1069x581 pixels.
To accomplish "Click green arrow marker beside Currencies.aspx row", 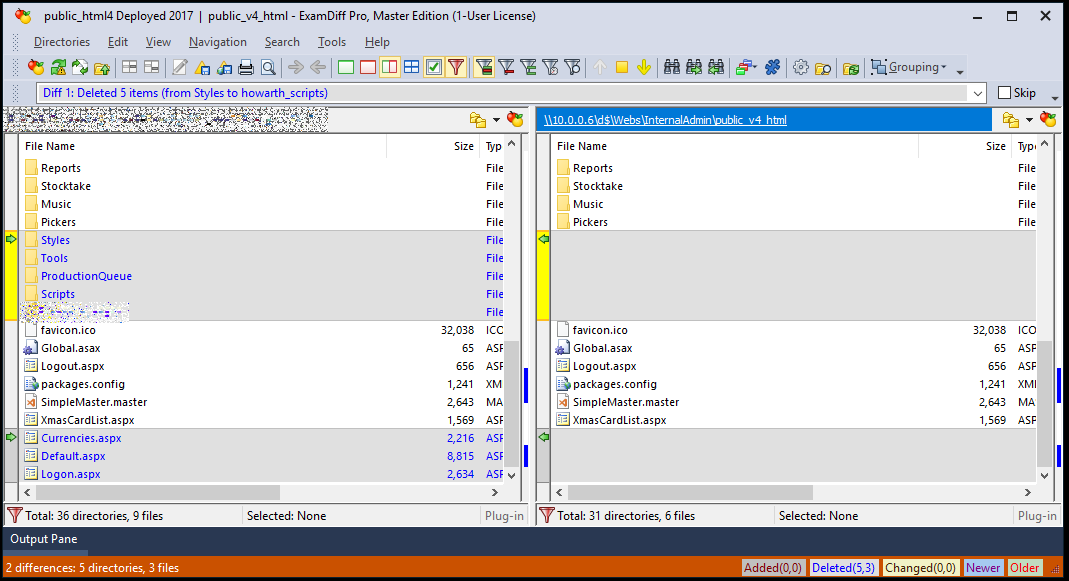I will tap(11, 437).
